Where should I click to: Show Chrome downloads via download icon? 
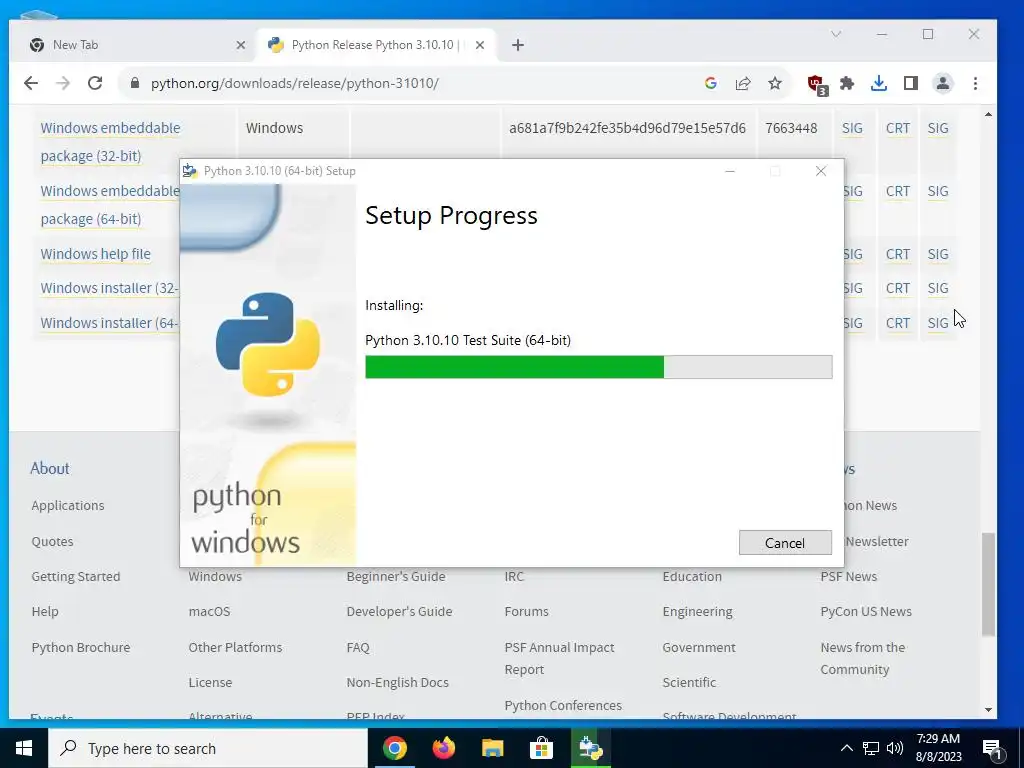(879, 83)
